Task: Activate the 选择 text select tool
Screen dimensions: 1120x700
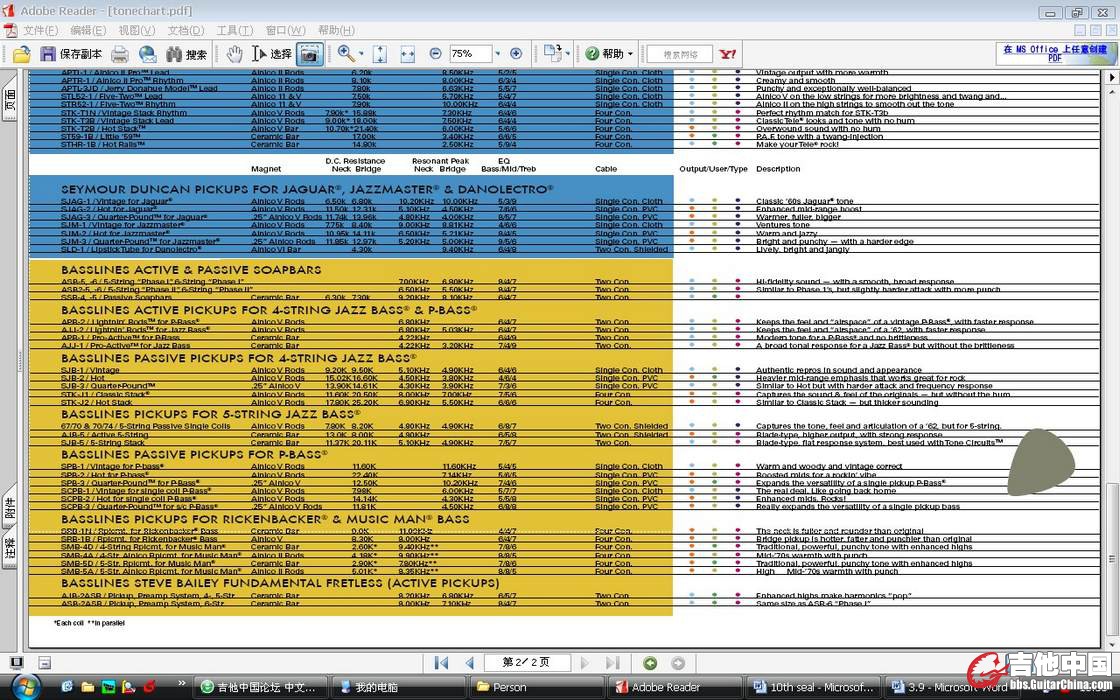Action: (x=272, y=54)
